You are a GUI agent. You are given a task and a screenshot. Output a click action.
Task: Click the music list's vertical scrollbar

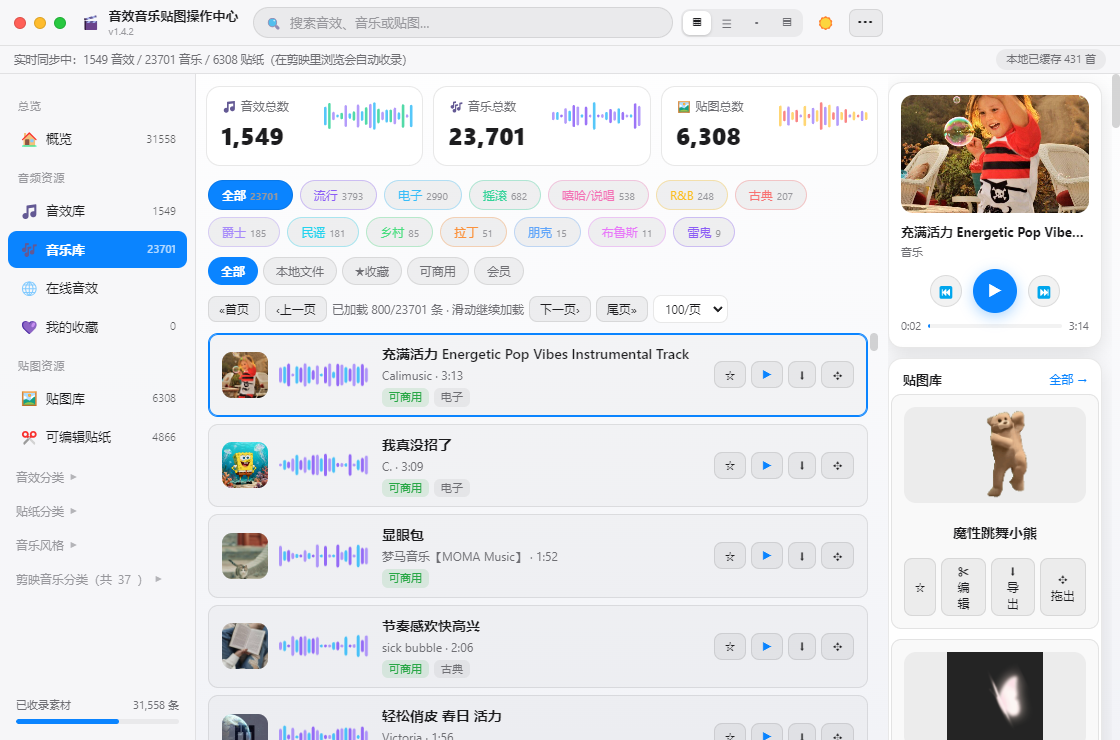pyautogui.click(x=874, y=343)
